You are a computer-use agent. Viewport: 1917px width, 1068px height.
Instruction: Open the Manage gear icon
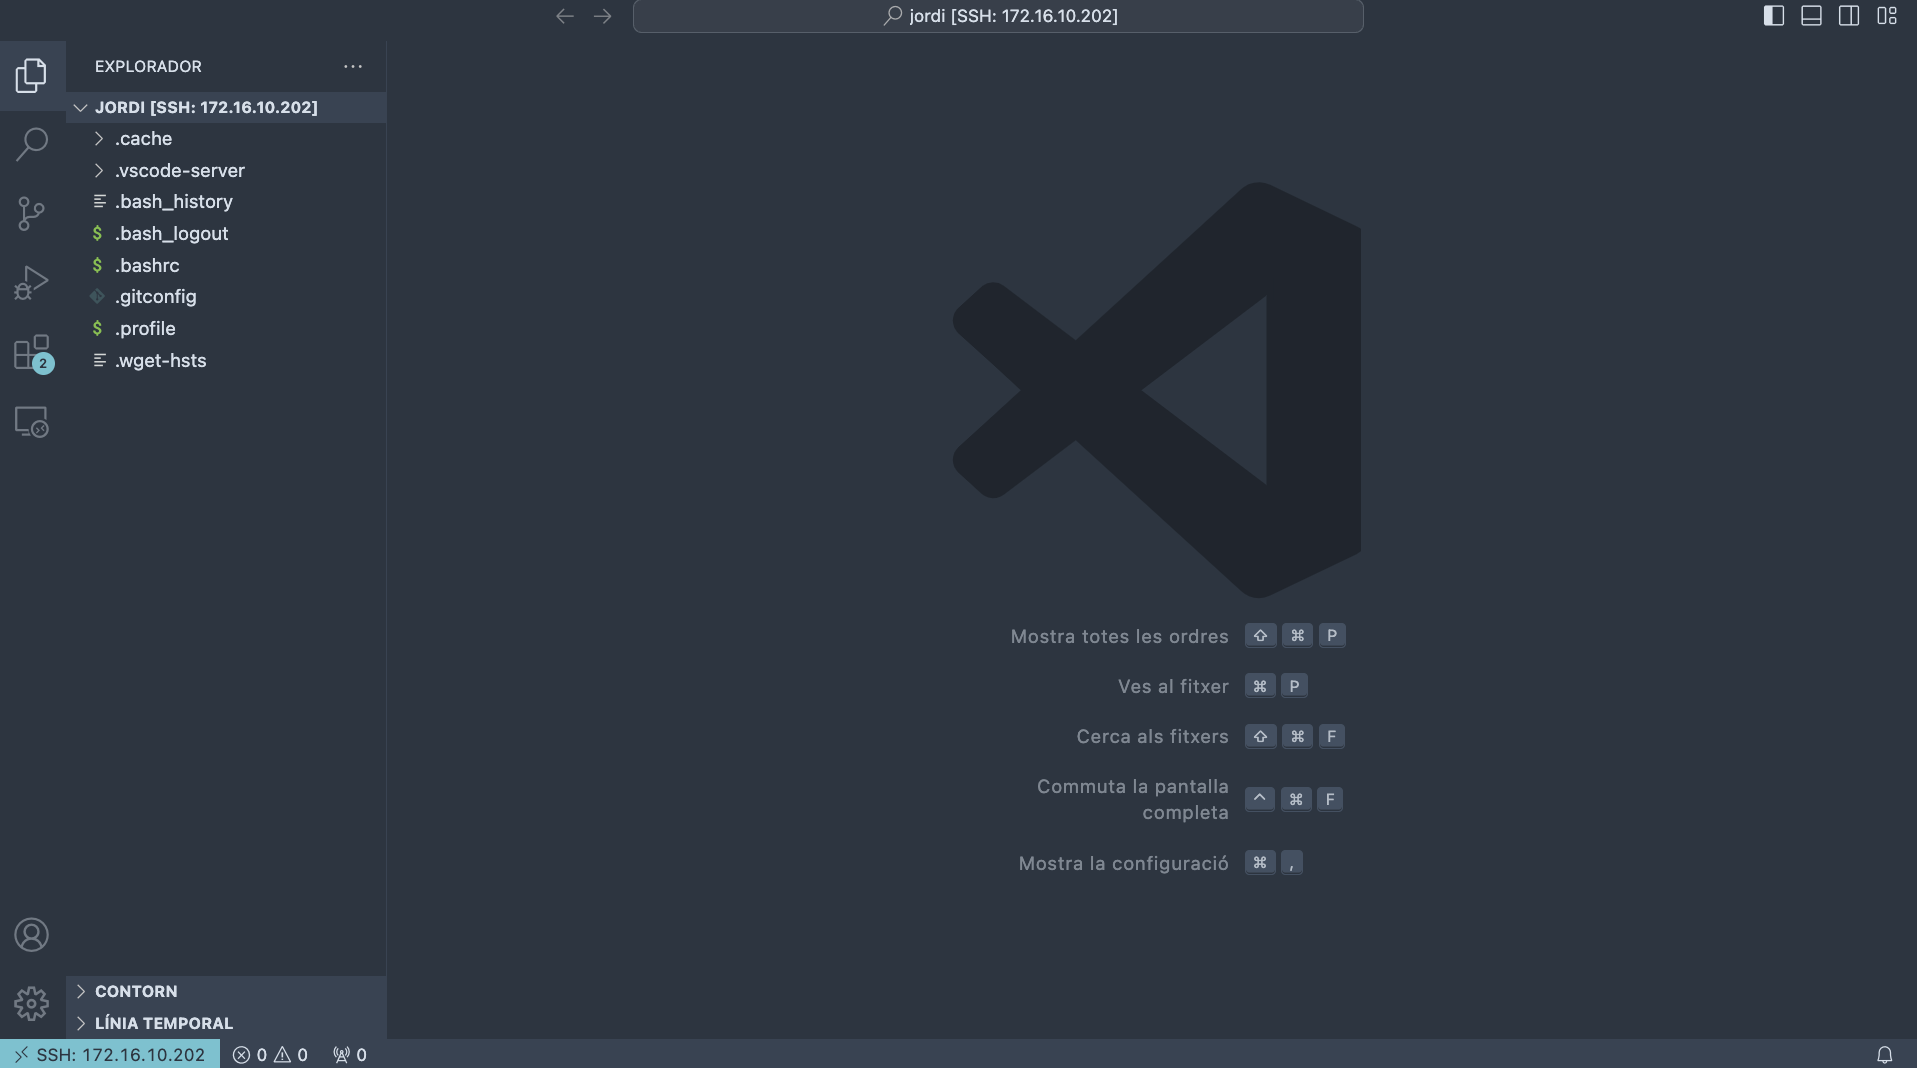[x=32, y=1003]
